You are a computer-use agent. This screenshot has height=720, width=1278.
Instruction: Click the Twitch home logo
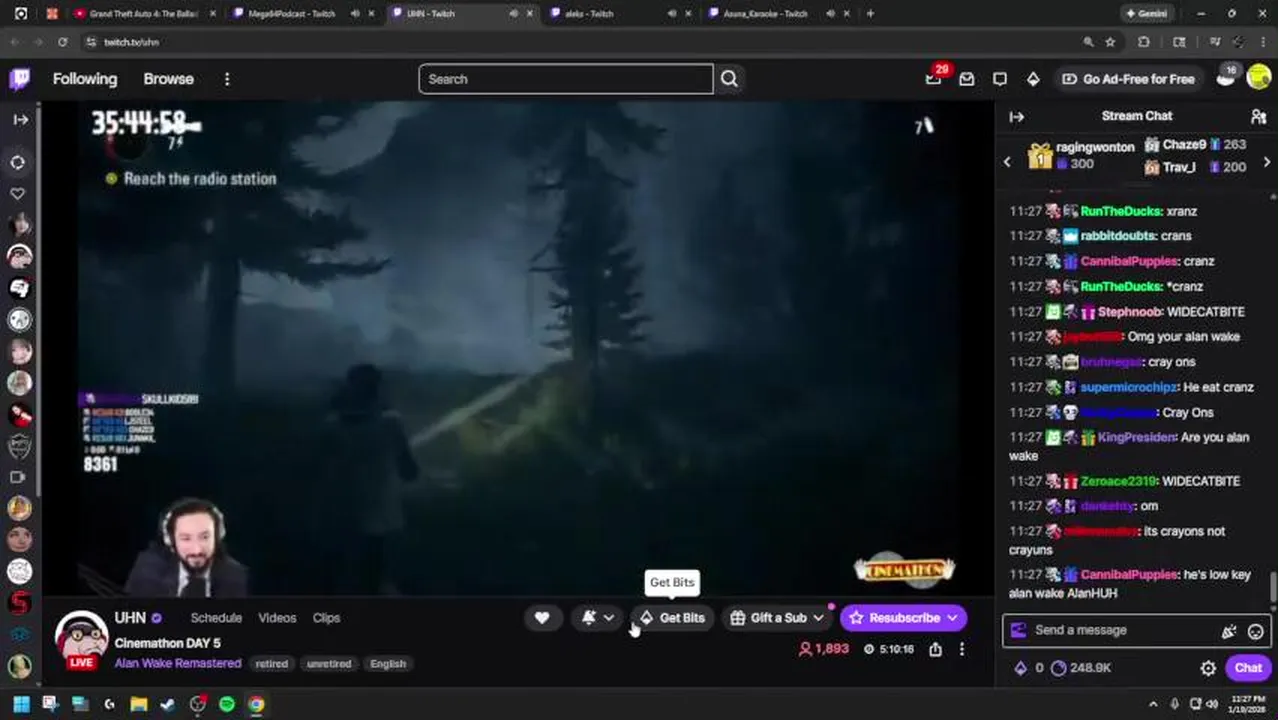click(19, 79)
